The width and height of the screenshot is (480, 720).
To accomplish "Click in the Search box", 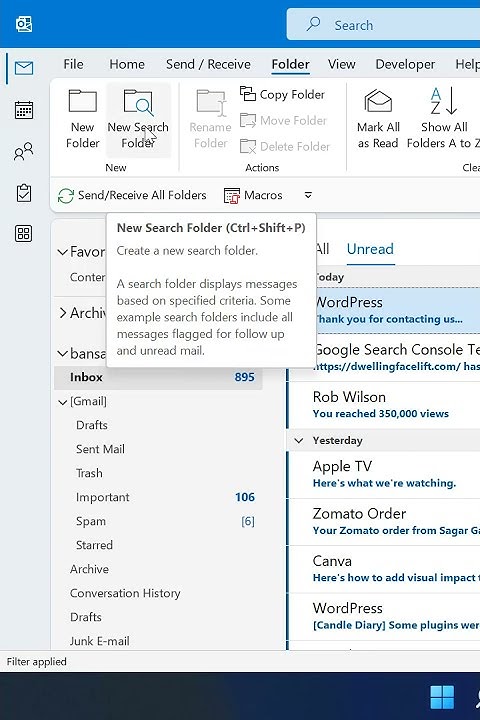I will [x=383, y=24].
